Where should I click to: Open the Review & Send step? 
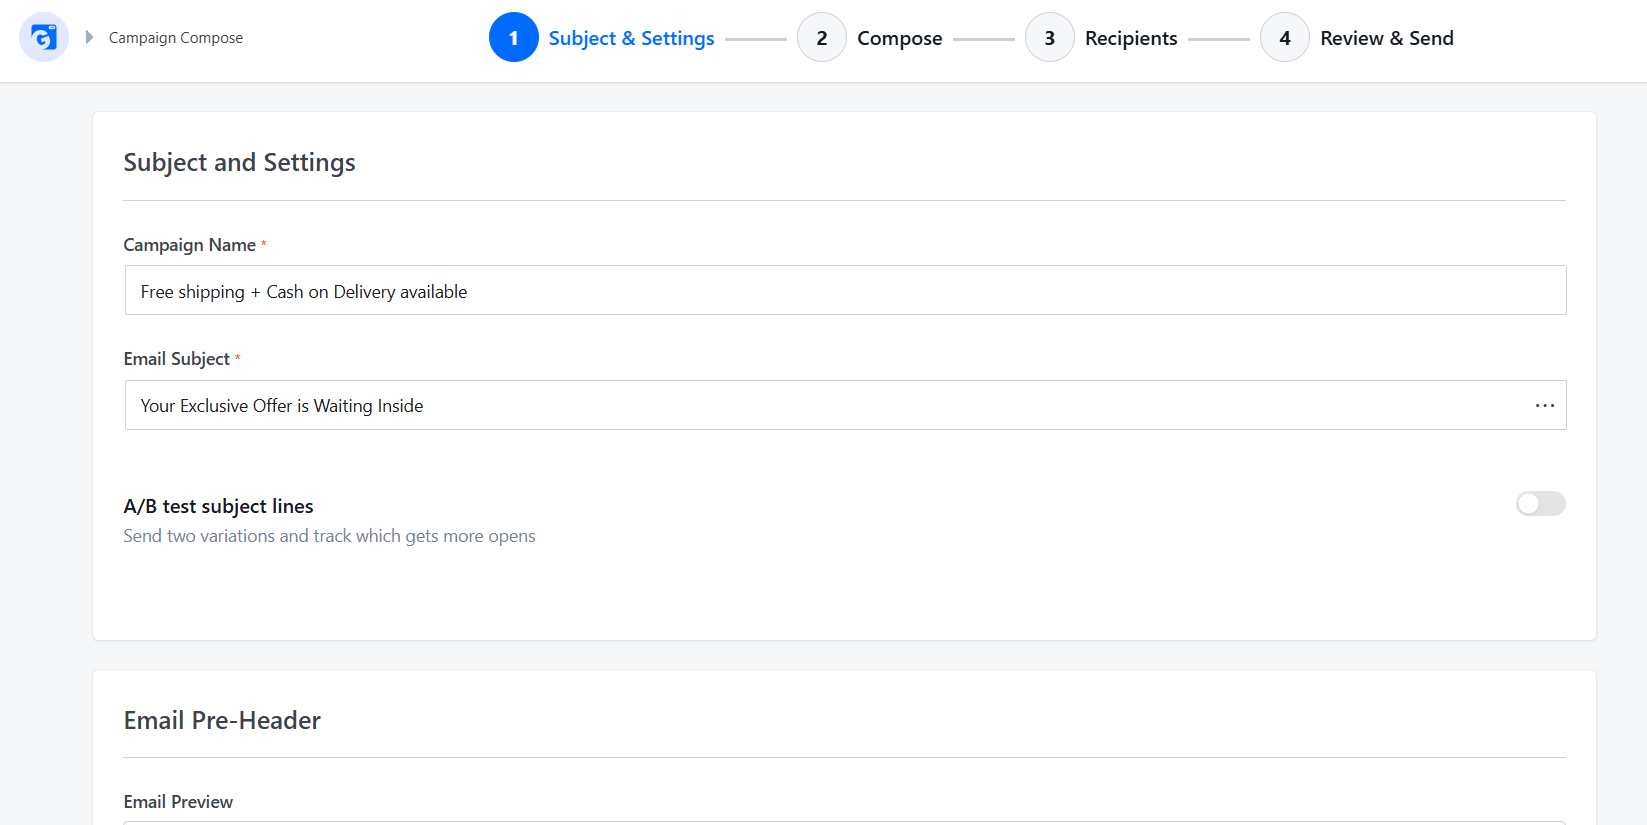[1387, 38]
